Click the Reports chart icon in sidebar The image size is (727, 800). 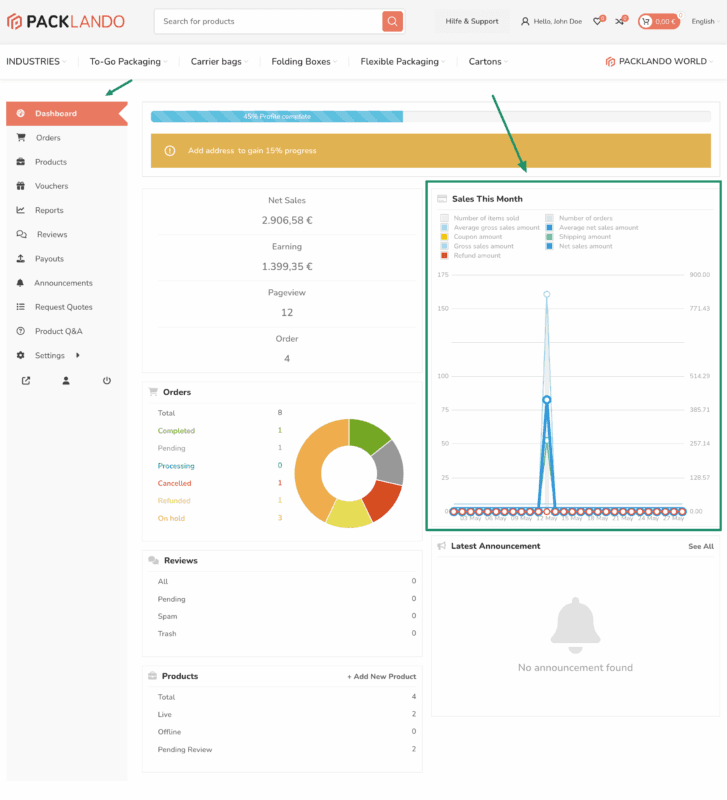coord(20,210)
